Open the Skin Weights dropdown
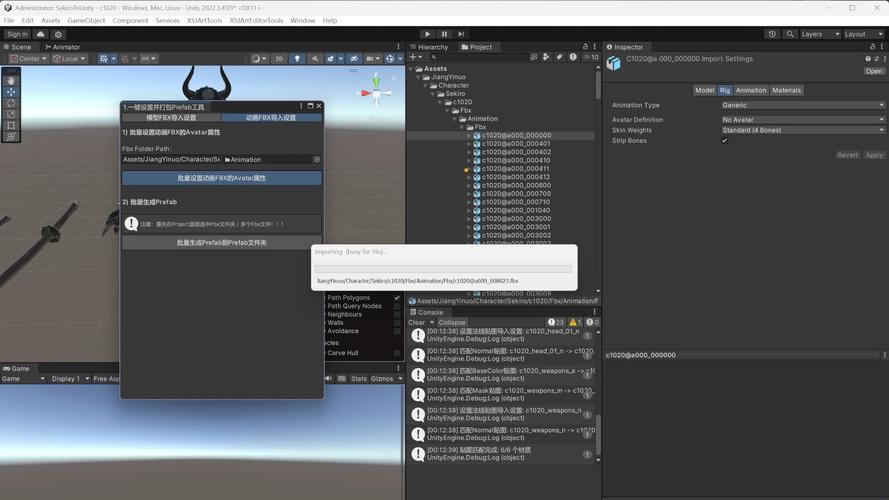The image size is (889, 500). (803, 130)
